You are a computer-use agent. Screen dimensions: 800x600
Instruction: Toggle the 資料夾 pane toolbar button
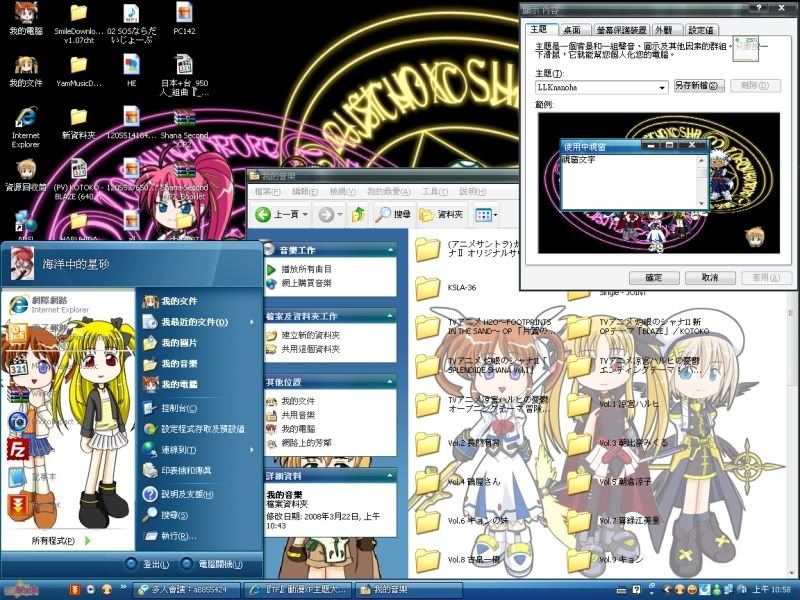(441, 215)
